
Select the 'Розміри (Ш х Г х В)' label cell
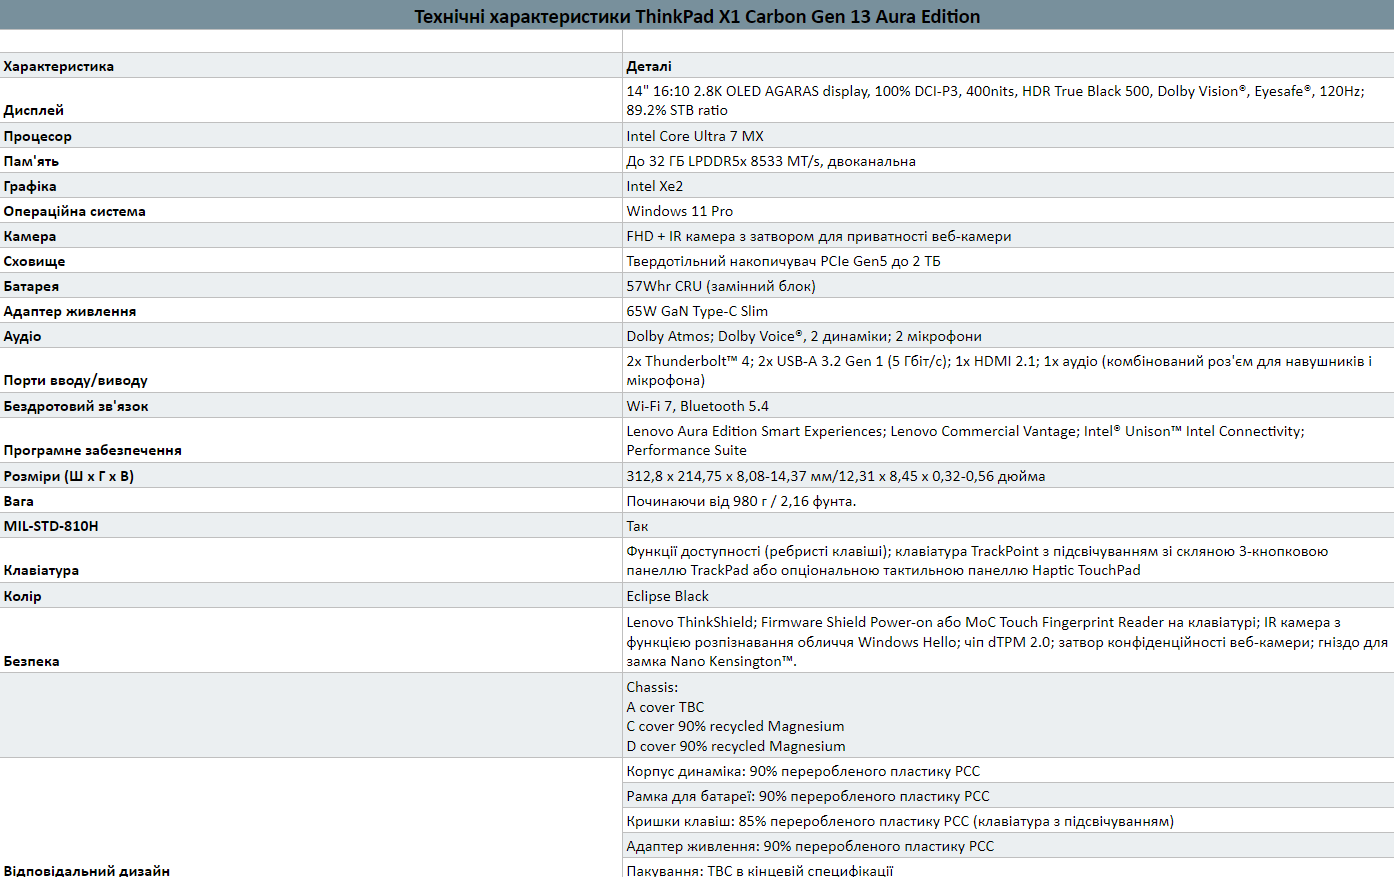point(311,476)
